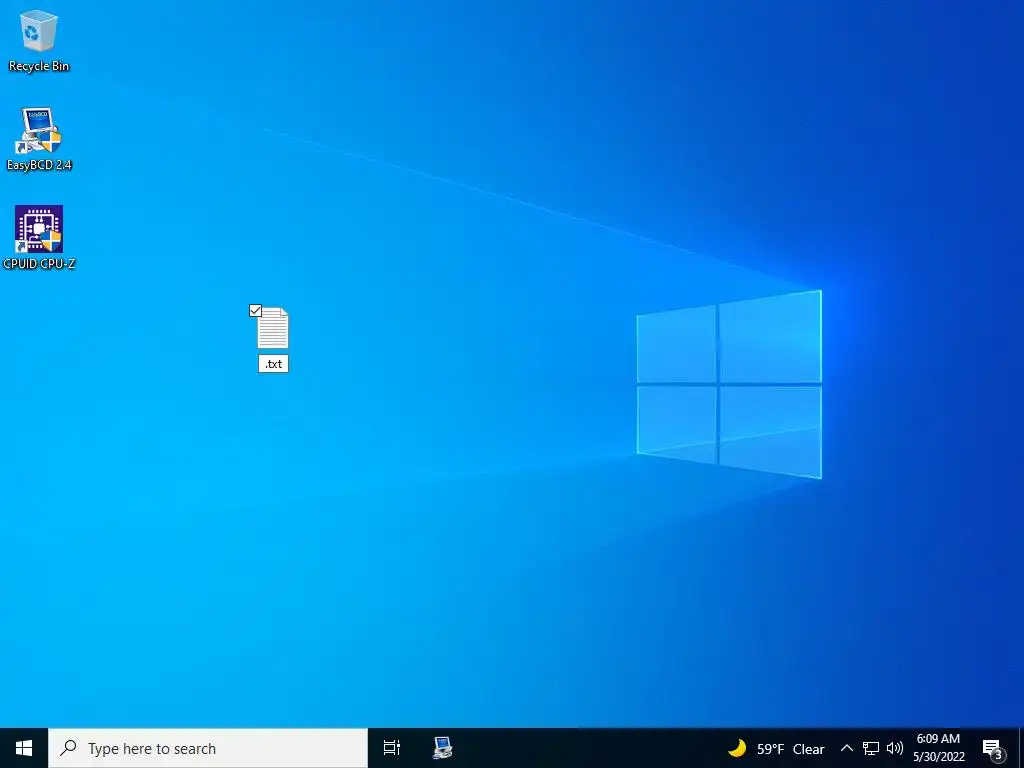Open the volume speaker tray icon
Viewport: 1024px width, 768px height.
coord(895,748)
